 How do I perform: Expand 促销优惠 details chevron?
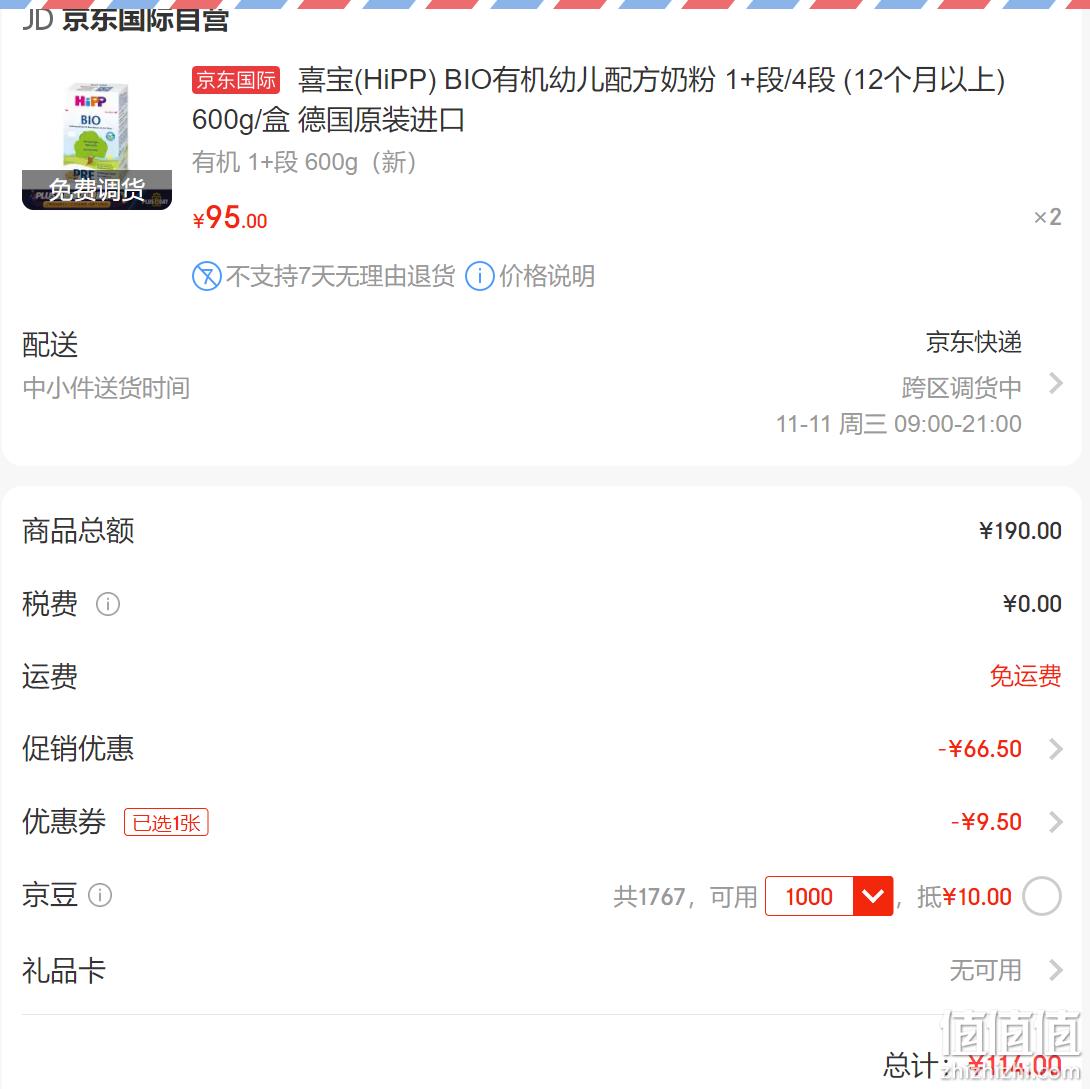coord(1055,749)
